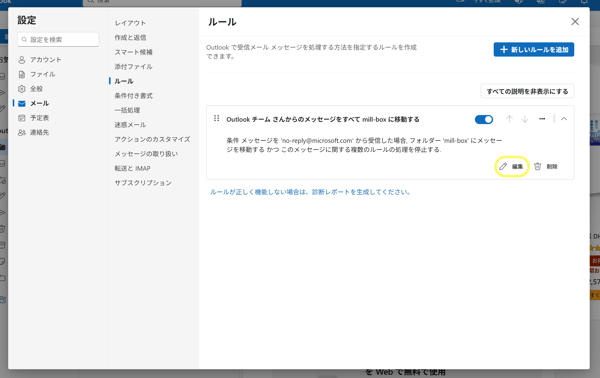Open 迷惑メール mail settings

pos(130,125)
